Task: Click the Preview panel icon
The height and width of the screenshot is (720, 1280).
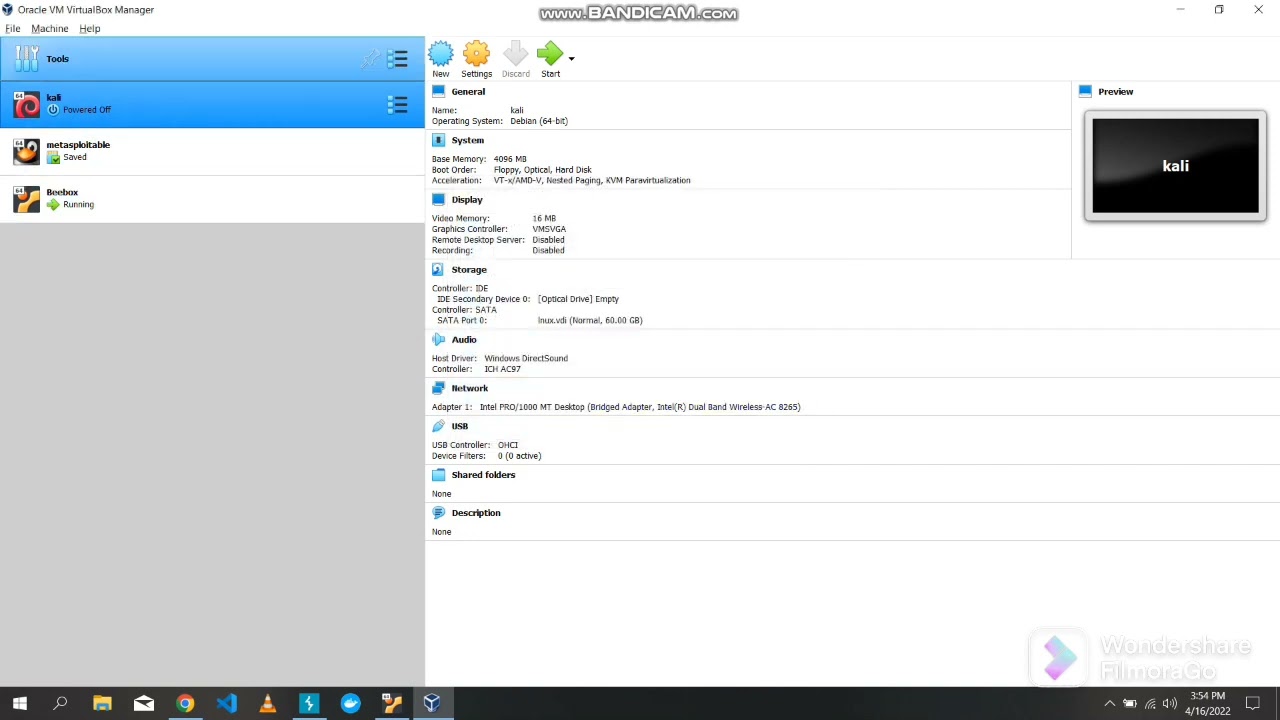Action: (1085, 92)
